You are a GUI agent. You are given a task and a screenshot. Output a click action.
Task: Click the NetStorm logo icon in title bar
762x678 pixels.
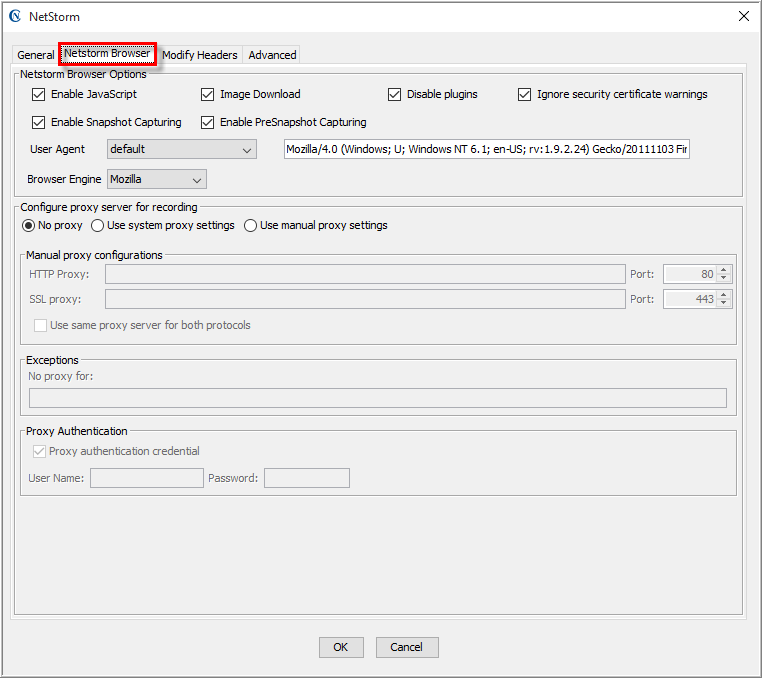[x=16, y=16]
